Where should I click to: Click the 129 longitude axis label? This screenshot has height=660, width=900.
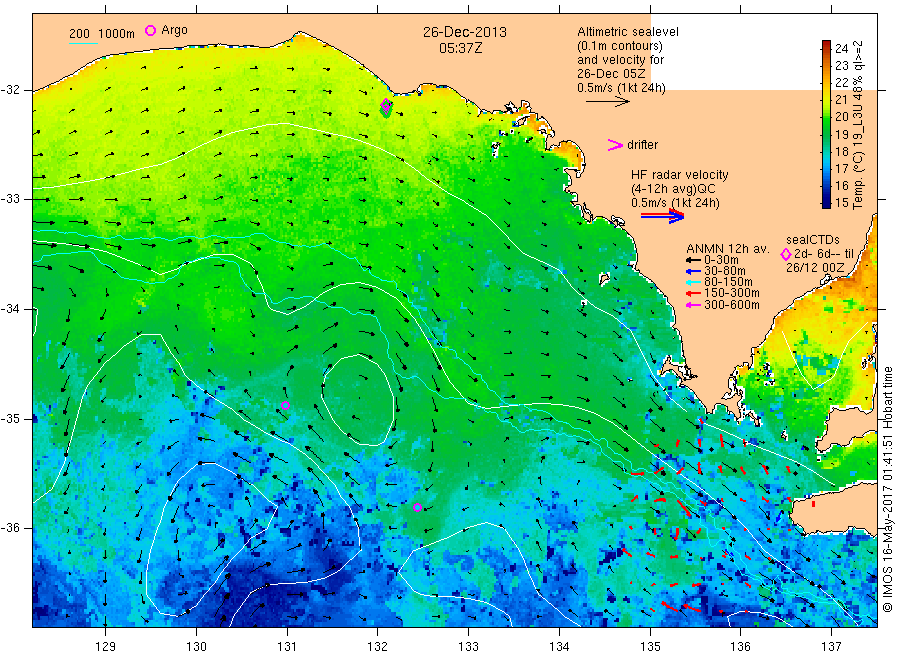(x=106, y=647)
